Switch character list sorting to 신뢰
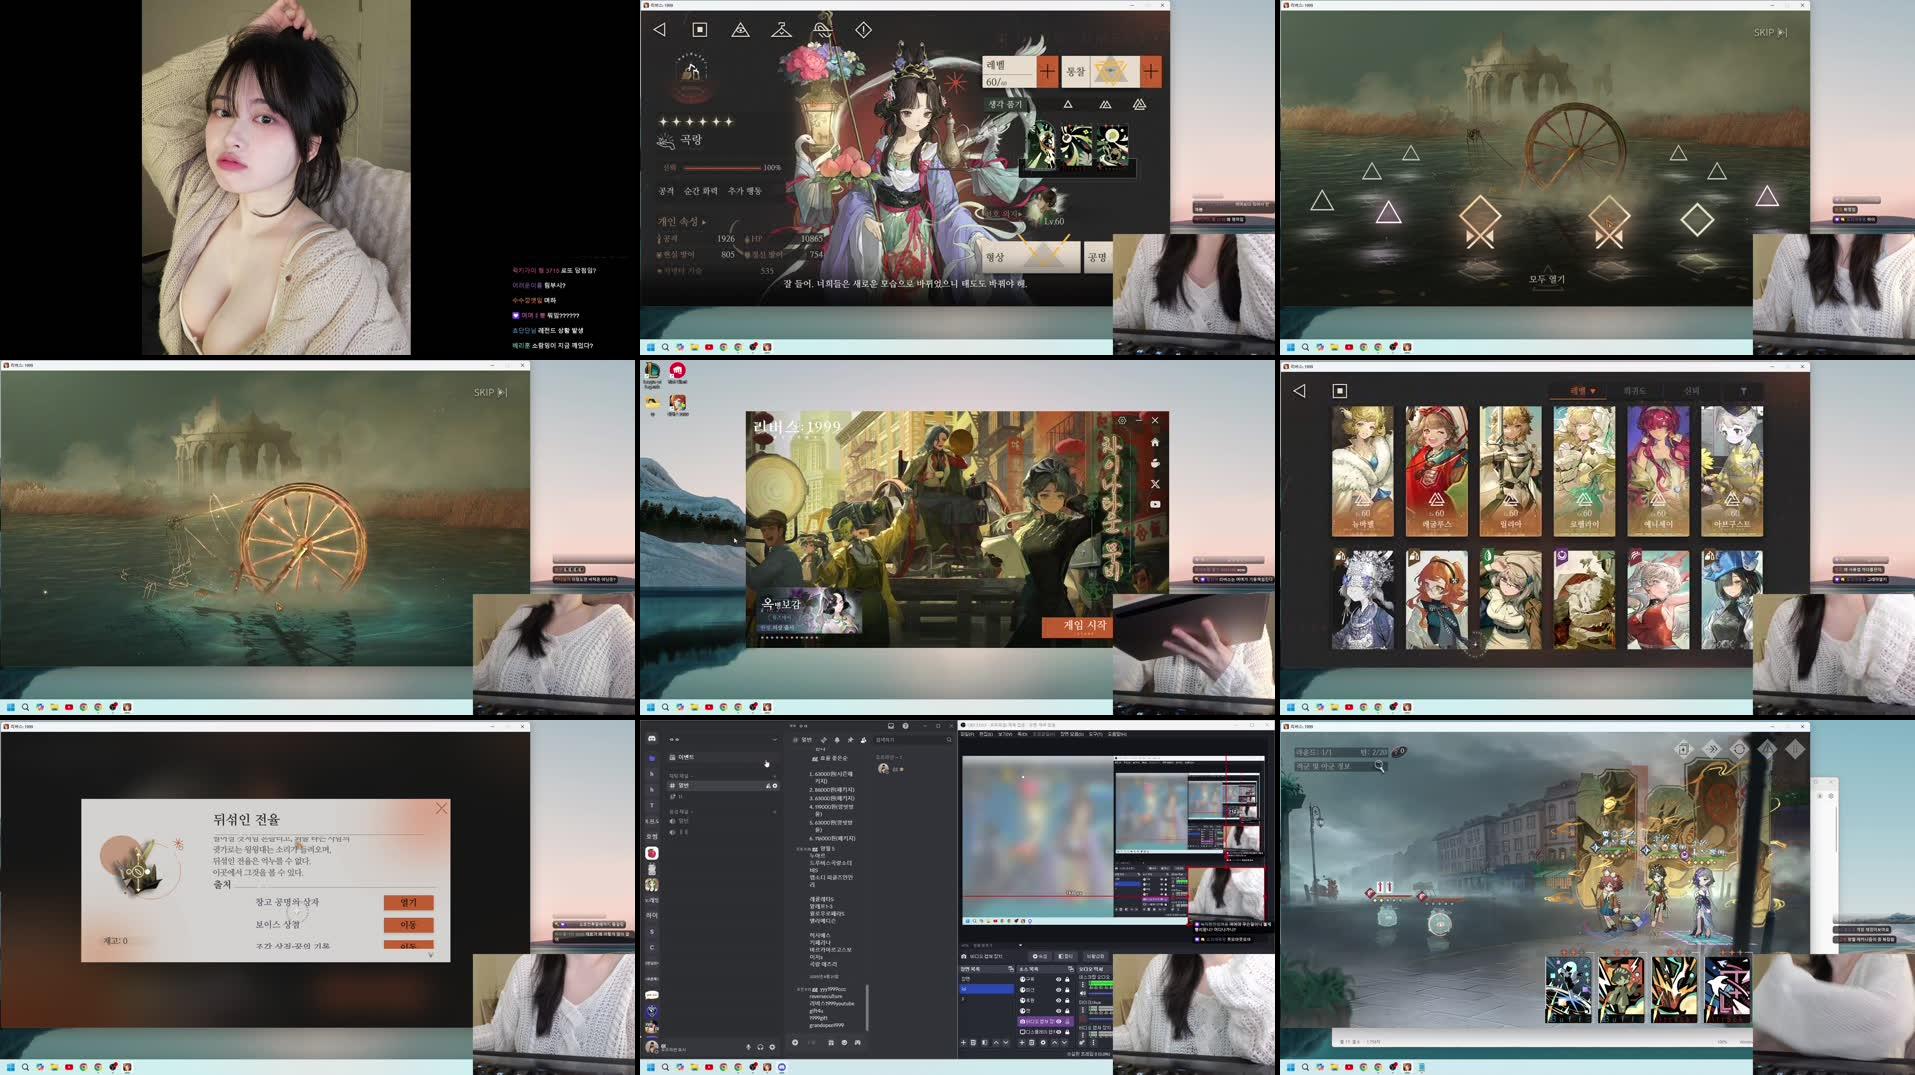1915x1075 pixels. tap(1691, 391)
